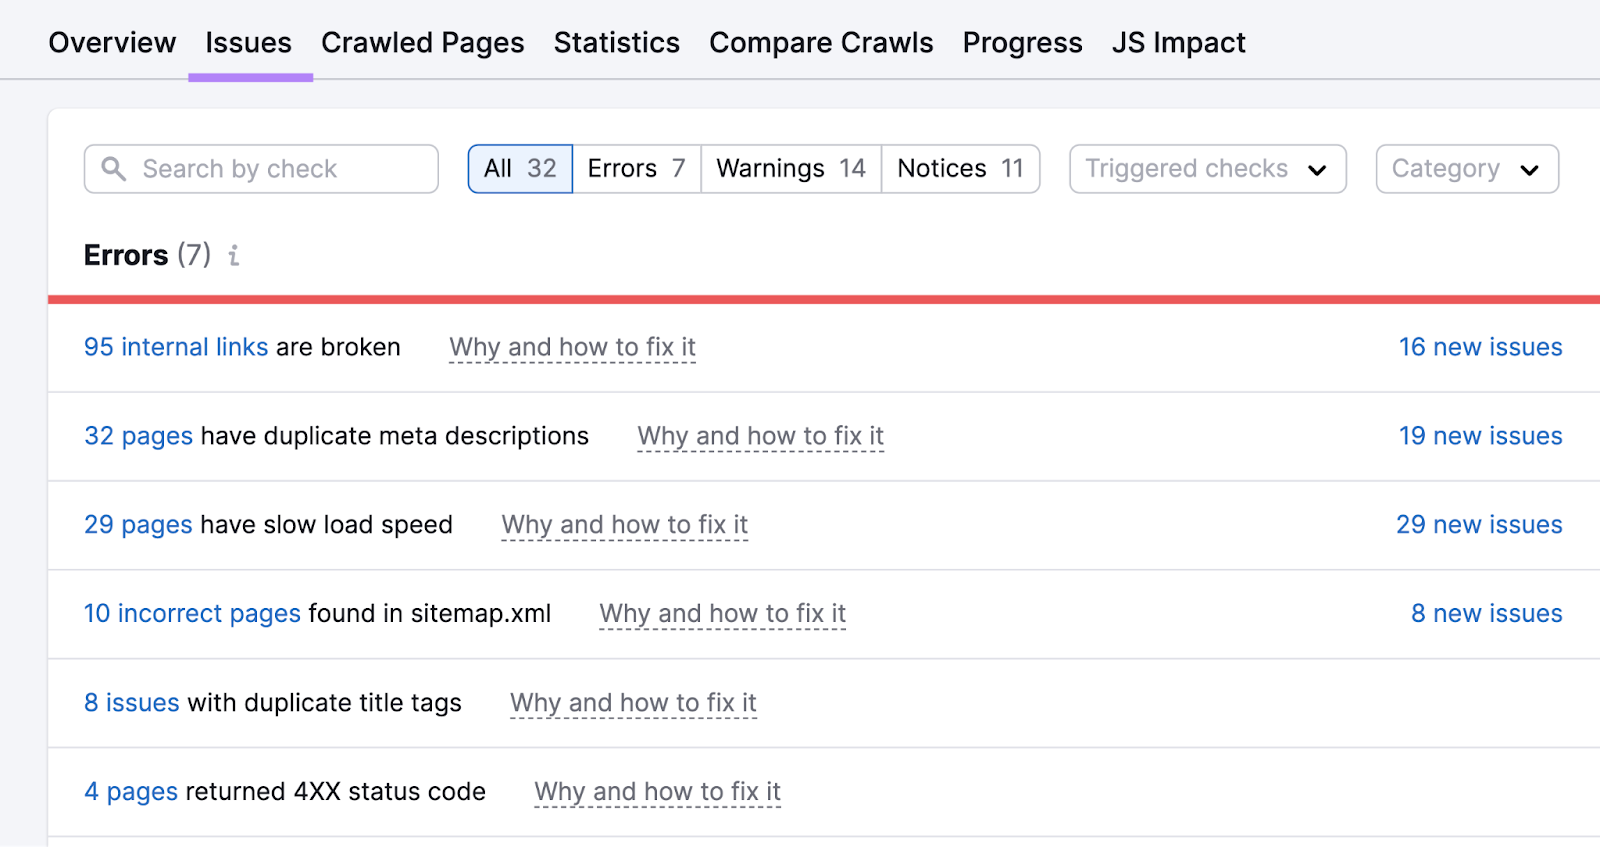Switch to the Crawled Pages tab
Screen dimensions: 1600x847
pos(422,42)
